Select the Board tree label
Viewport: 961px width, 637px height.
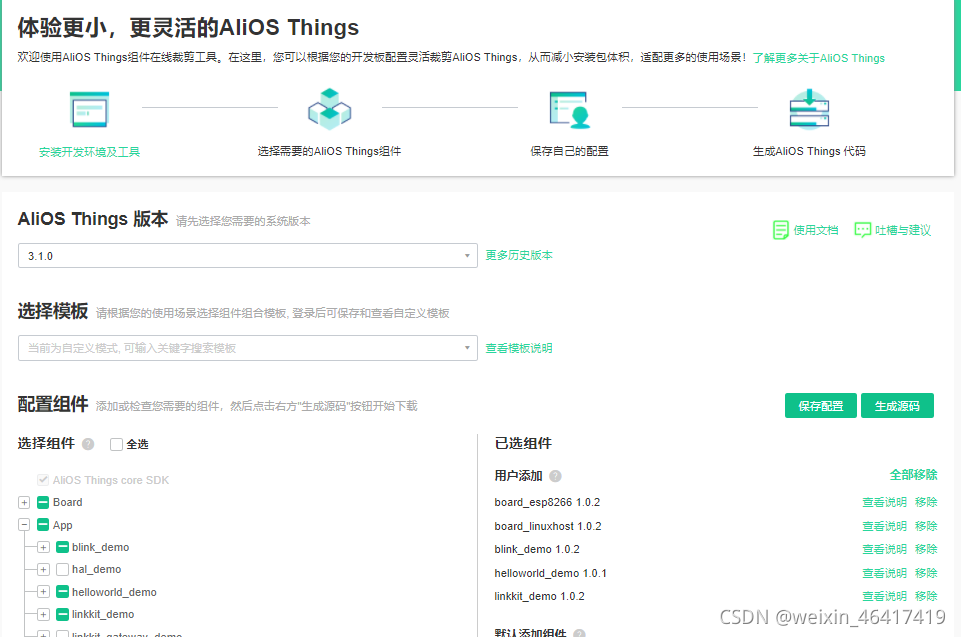point(67,503)
